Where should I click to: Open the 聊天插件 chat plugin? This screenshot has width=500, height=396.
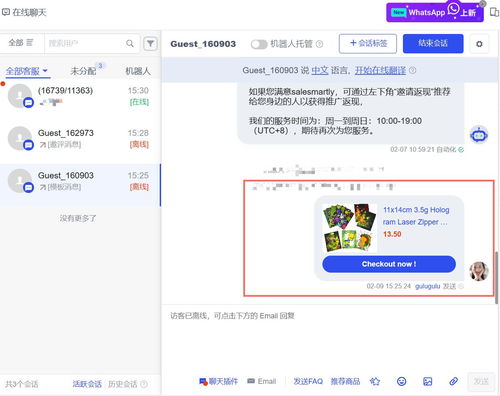(218, 381)
